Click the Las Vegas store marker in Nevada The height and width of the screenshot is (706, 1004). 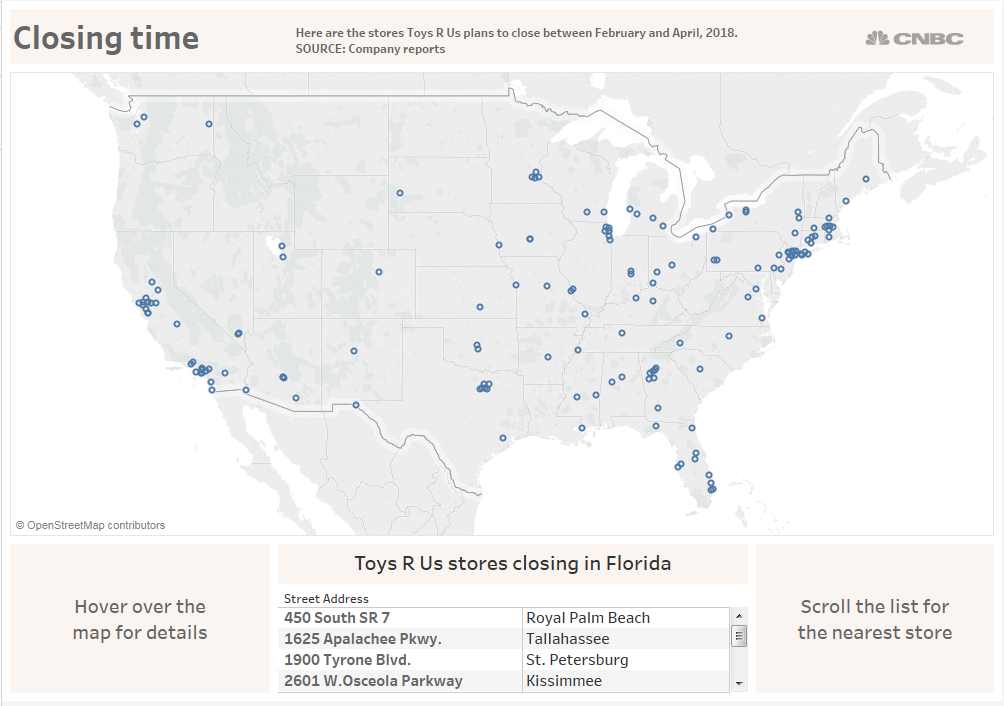(x=238, y=333)
